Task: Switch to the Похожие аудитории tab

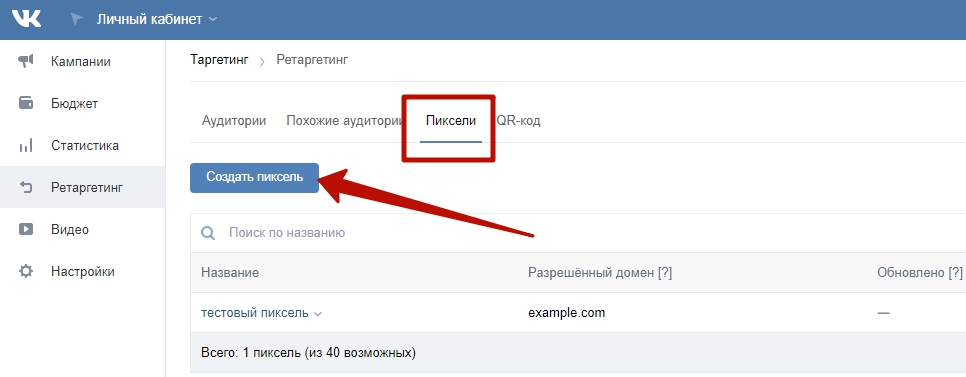Action: [344, 121]
